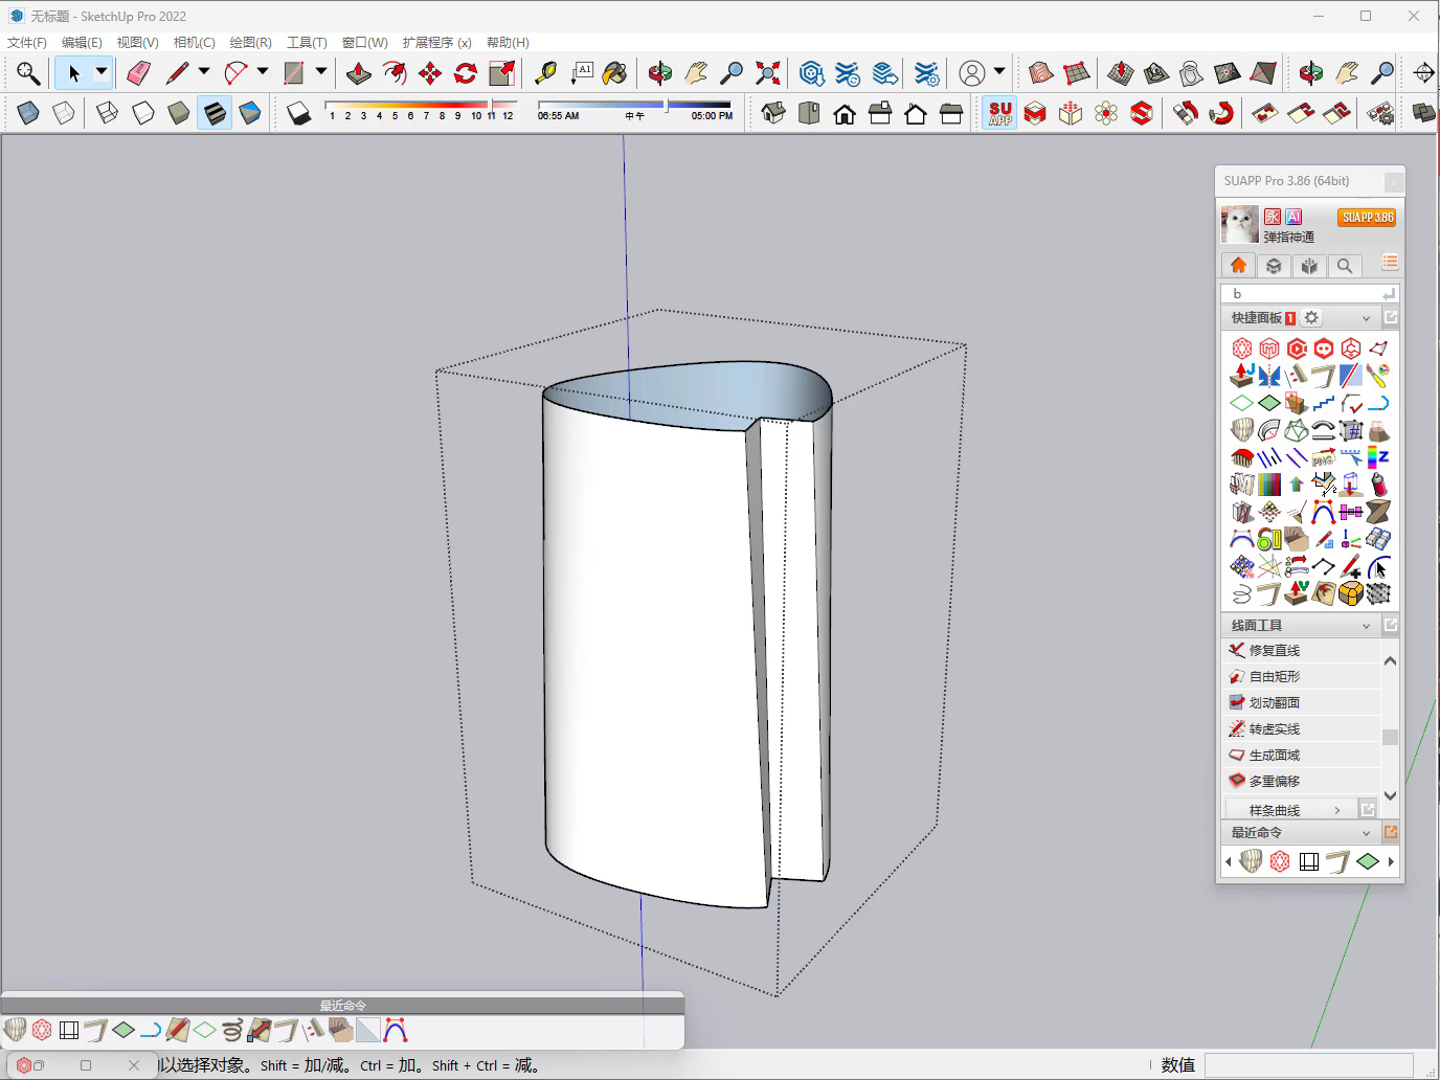
Task: Open the 扩展程序(x) menu
Action: [x=437, y=42]
